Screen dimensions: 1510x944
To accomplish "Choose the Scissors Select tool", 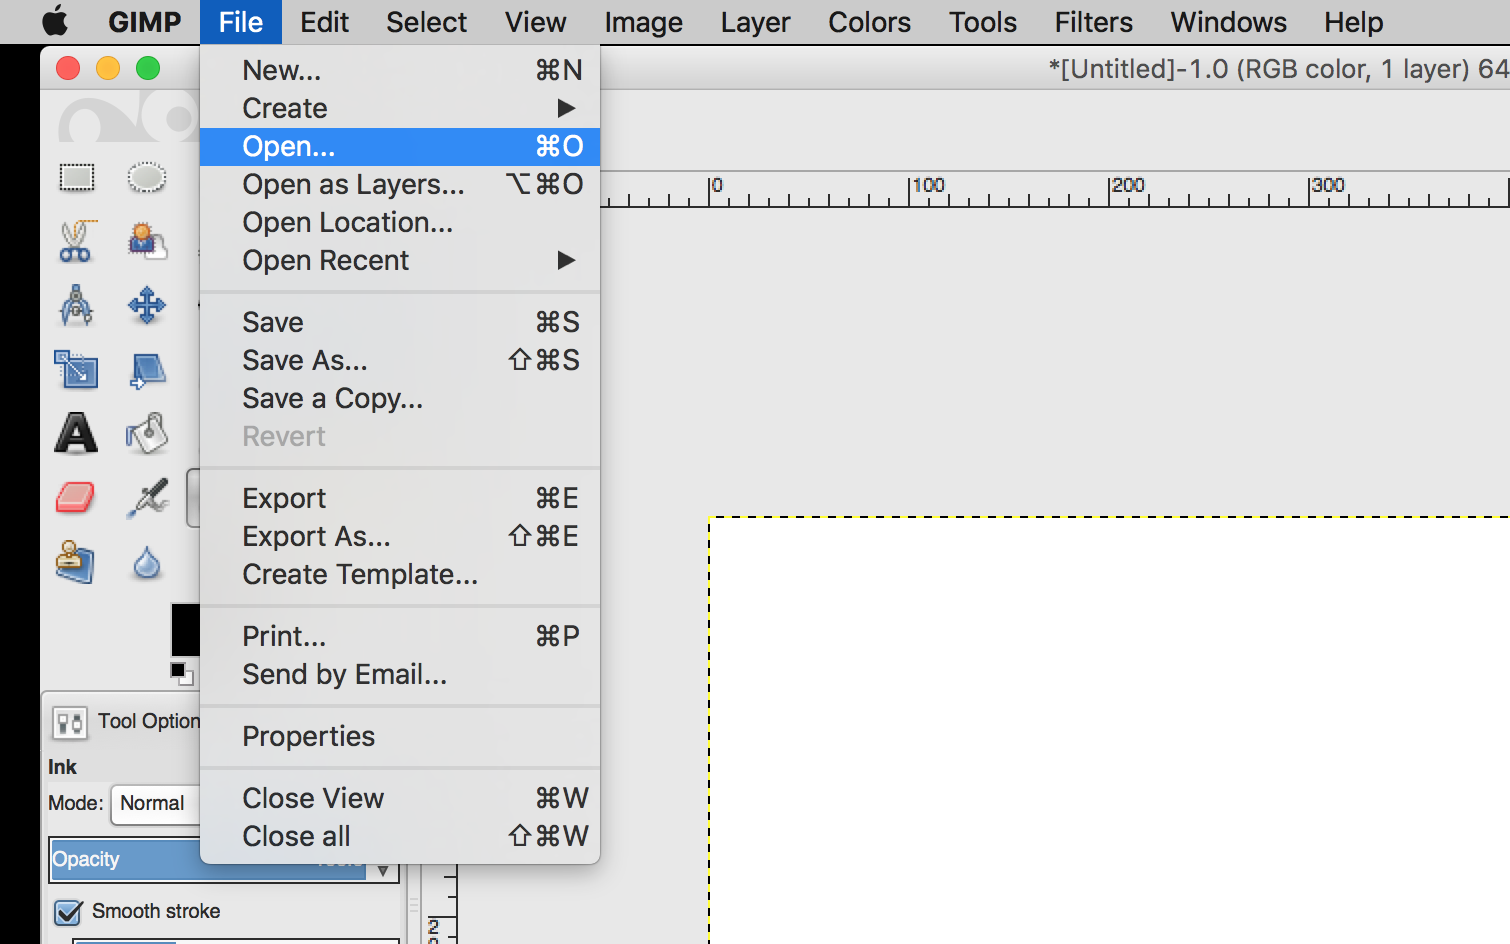I will (76, 242).
